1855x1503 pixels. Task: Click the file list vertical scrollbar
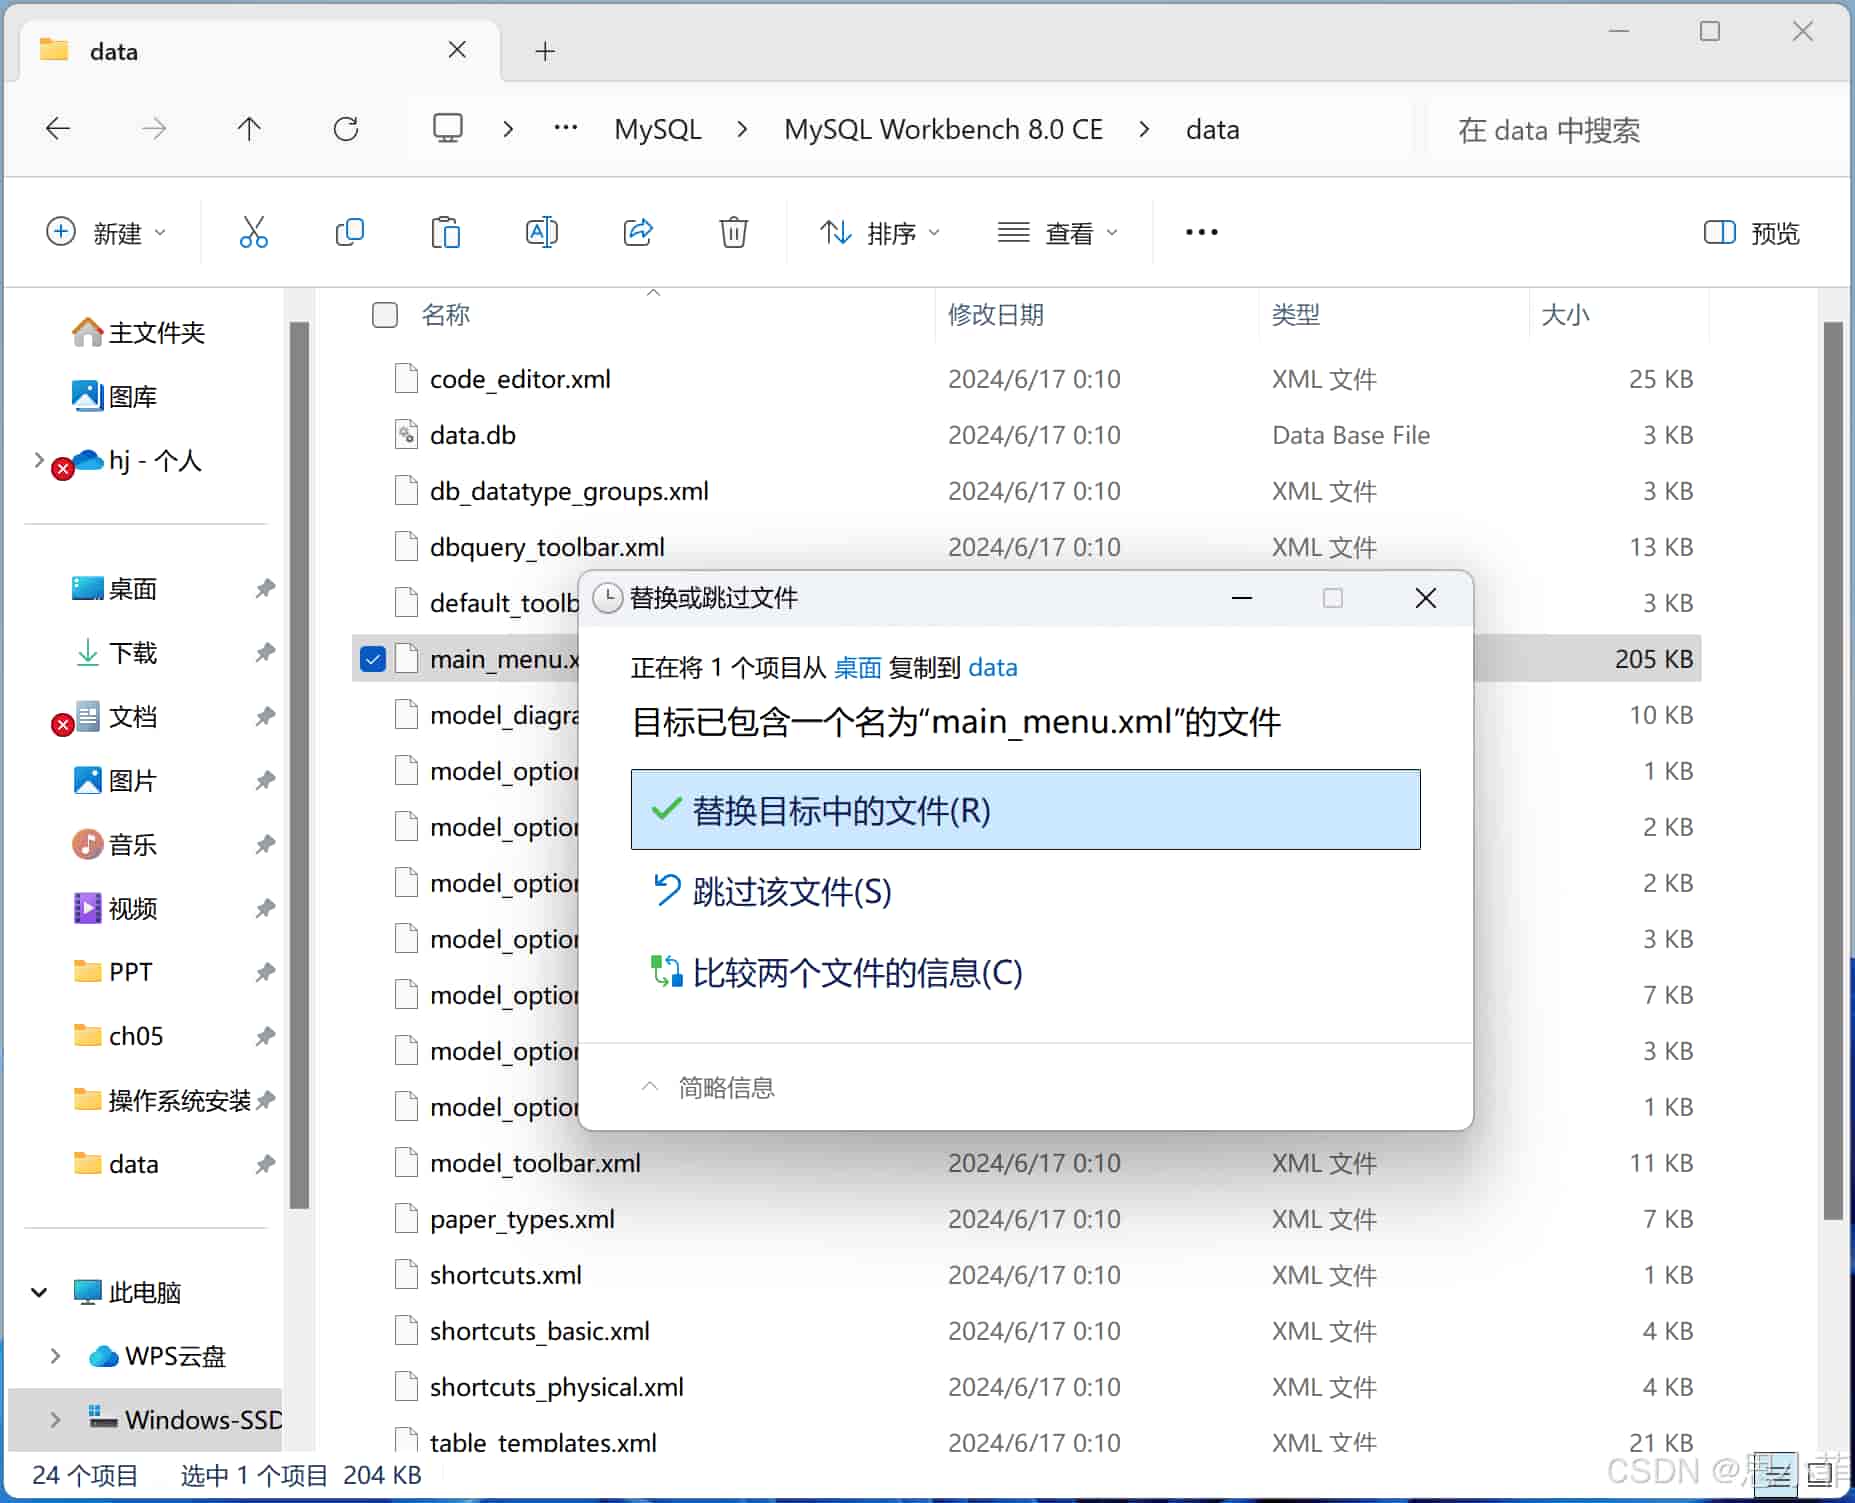pyautogui.click(x=1833, y=770)
